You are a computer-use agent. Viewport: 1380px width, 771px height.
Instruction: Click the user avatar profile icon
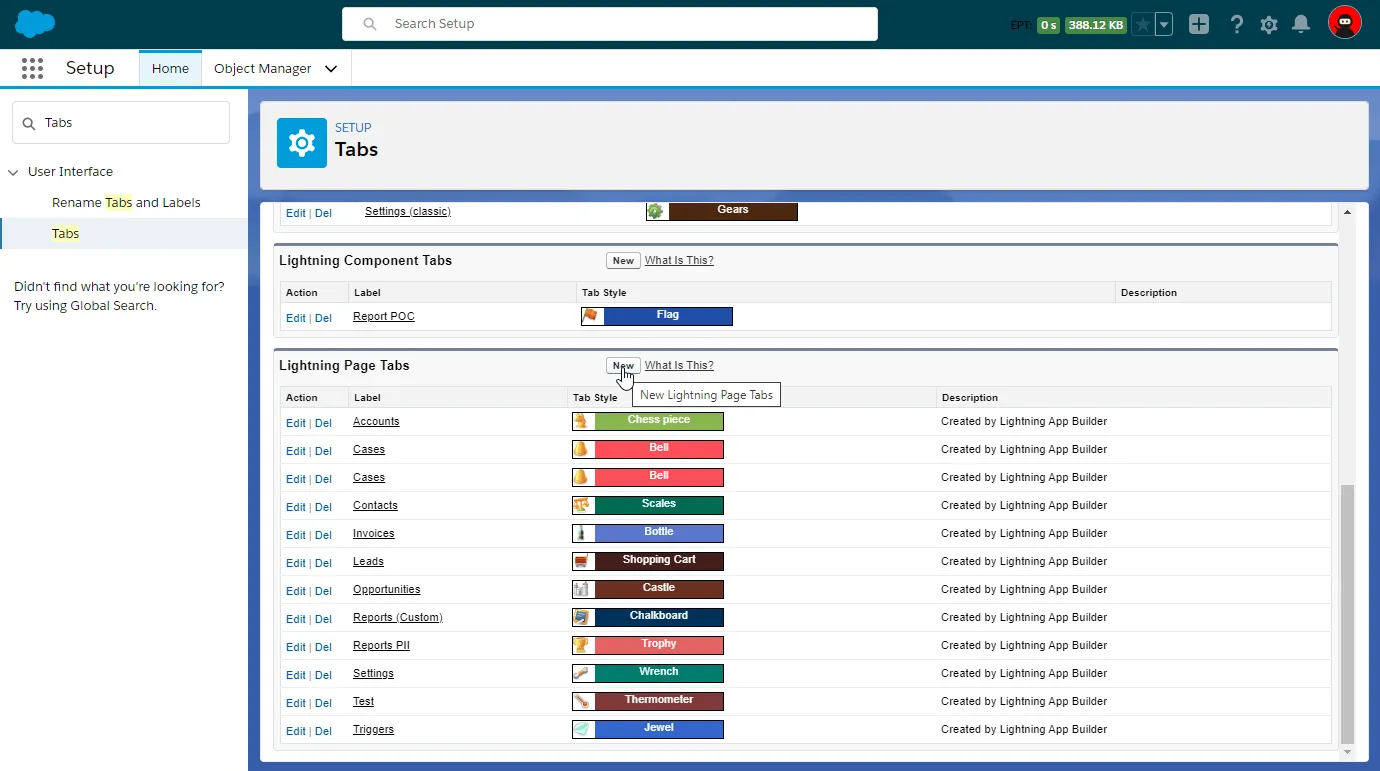coord(1344,23)
